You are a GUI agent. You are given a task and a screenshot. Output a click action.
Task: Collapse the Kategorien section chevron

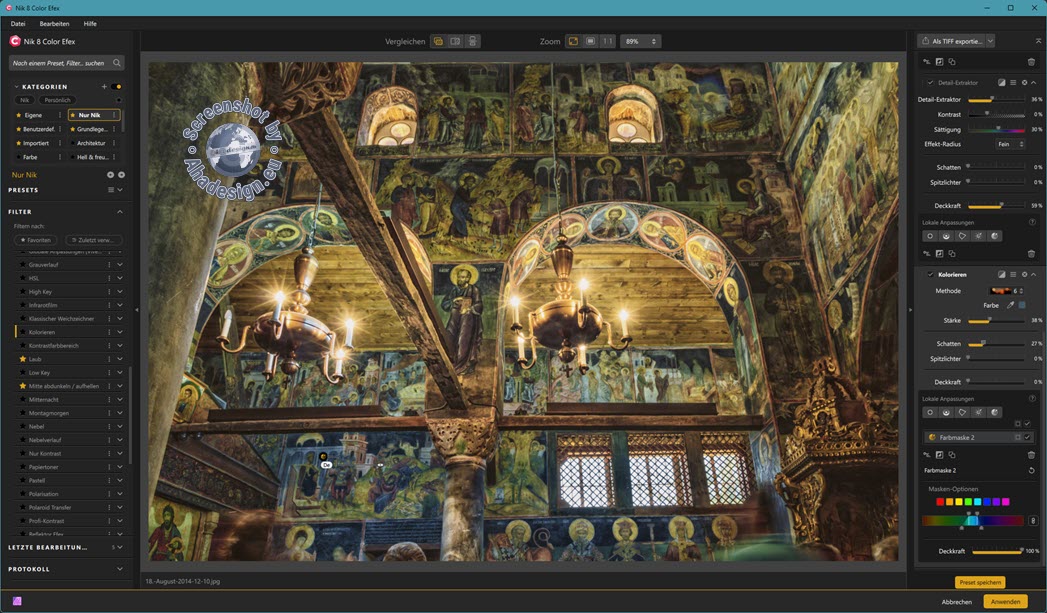tap(16, 87)
